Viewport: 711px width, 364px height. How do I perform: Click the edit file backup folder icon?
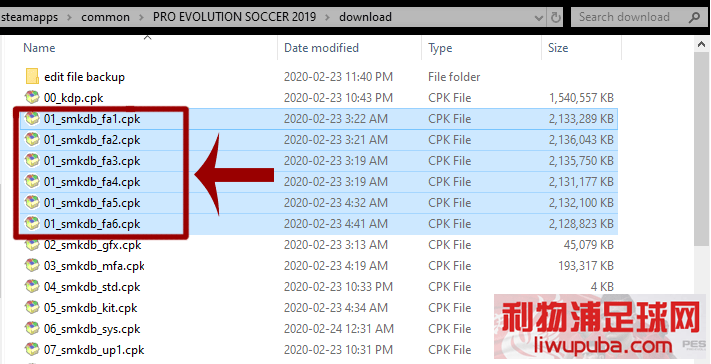click(x=32, y=77)
